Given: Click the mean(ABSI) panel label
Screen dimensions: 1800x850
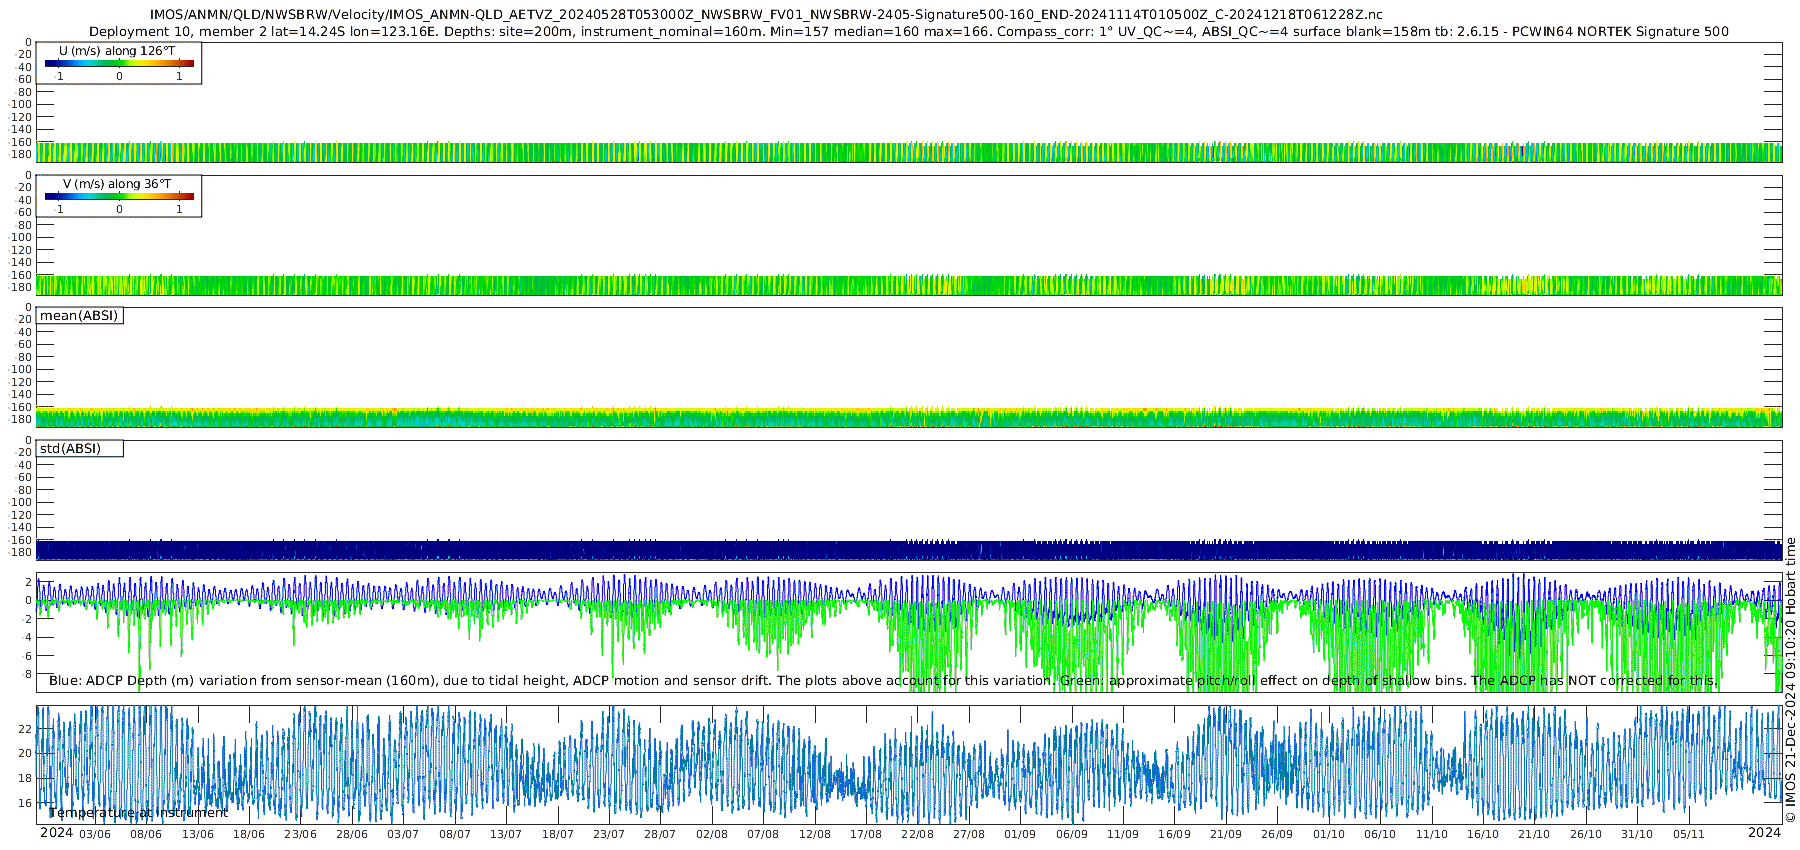Looking at the screenshot, I should pos(79,316).
